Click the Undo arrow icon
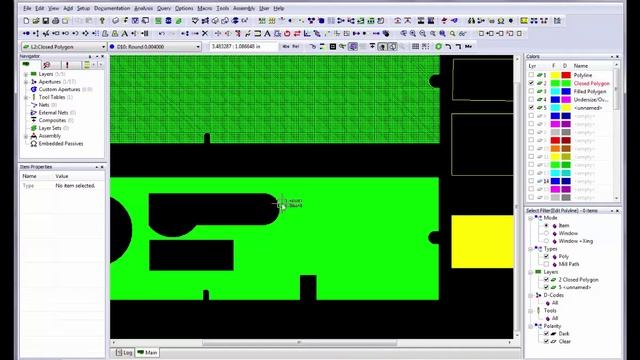The width and height of the screenshot is (640, 360). (x=162, y=33)
